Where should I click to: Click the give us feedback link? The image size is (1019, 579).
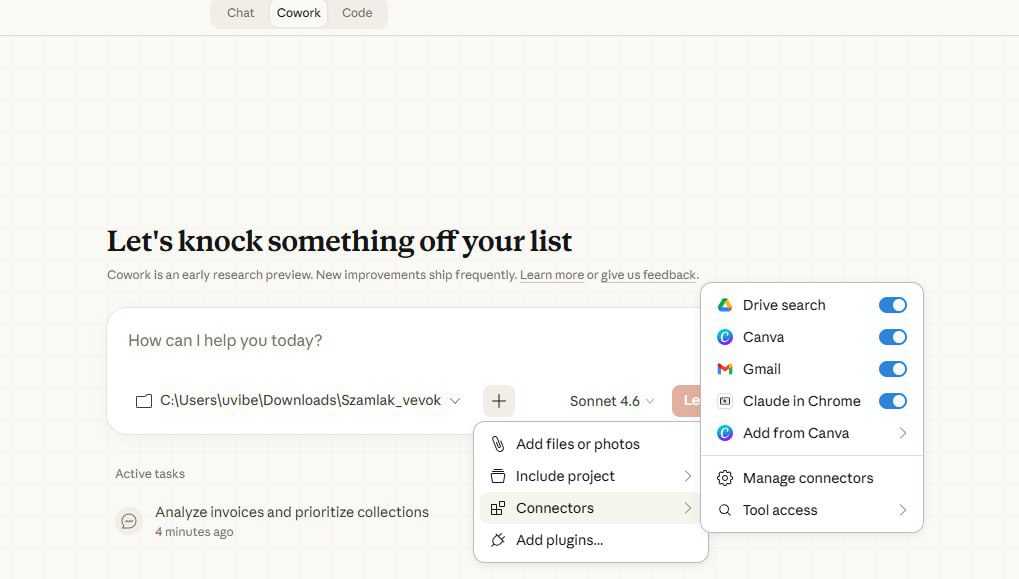(648, 275)
